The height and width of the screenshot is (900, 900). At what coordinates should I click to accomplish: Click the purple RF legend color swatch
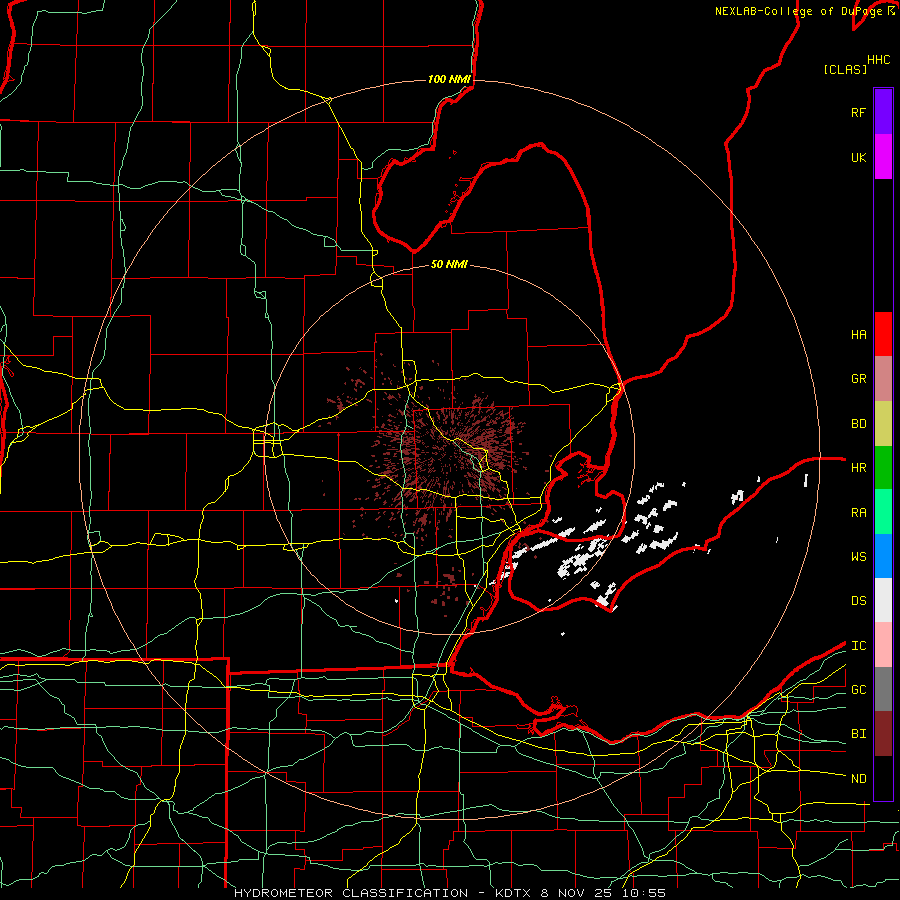pyautogui.click(x=883, y=112)
